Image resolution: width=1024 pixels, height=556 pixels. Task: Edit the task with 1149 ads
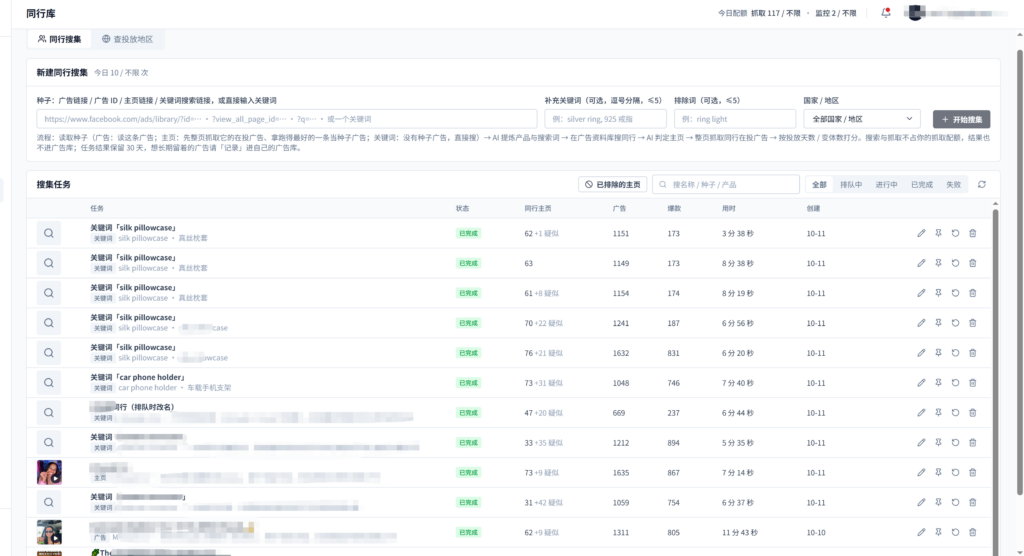921,263
